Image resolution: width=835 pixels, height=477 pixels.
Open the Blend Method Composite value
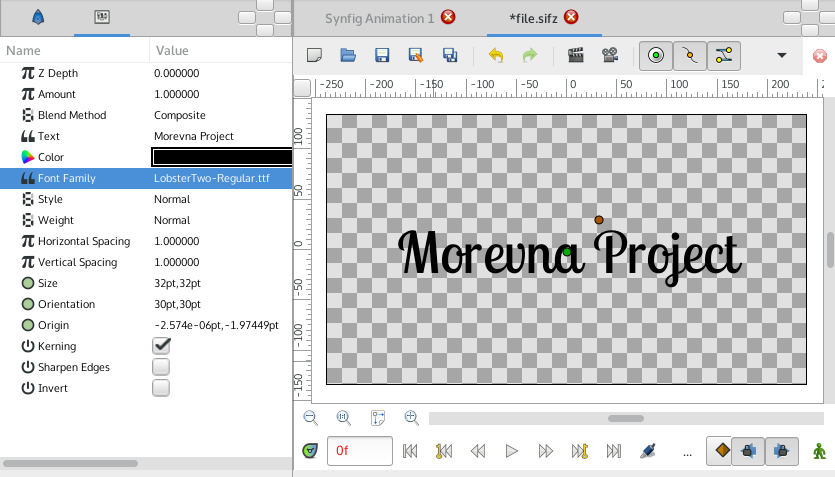tap(179, 115)
